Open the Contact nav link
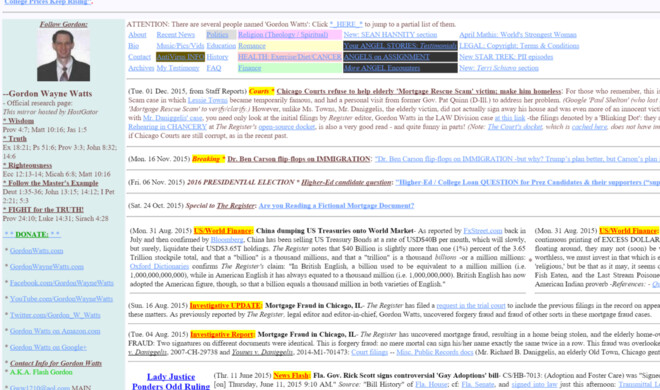The height and width of the screenshot is (390, 660). [x=139, y=57]
